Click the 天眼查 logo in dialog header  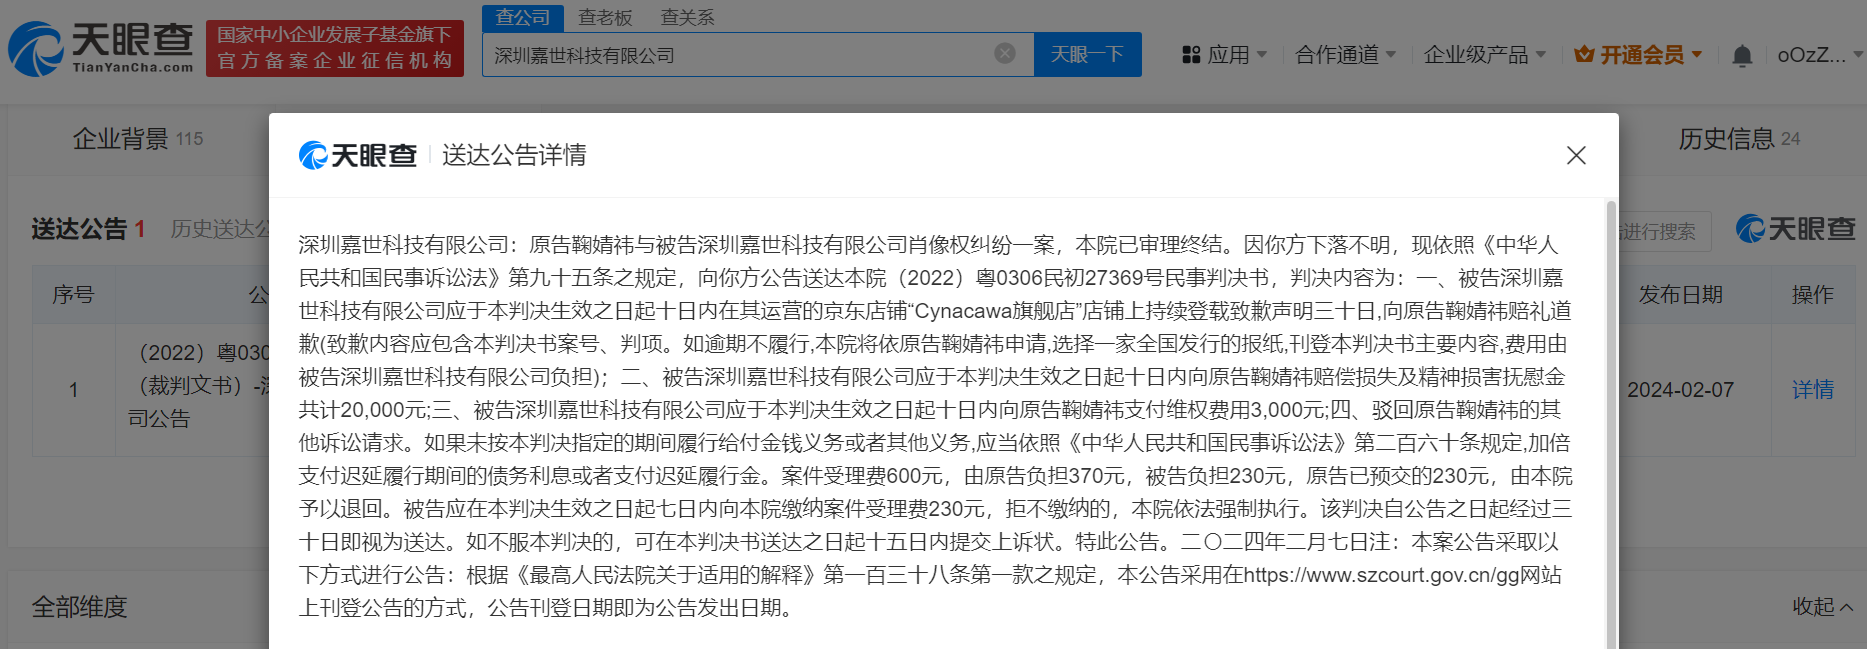(358, 155)
